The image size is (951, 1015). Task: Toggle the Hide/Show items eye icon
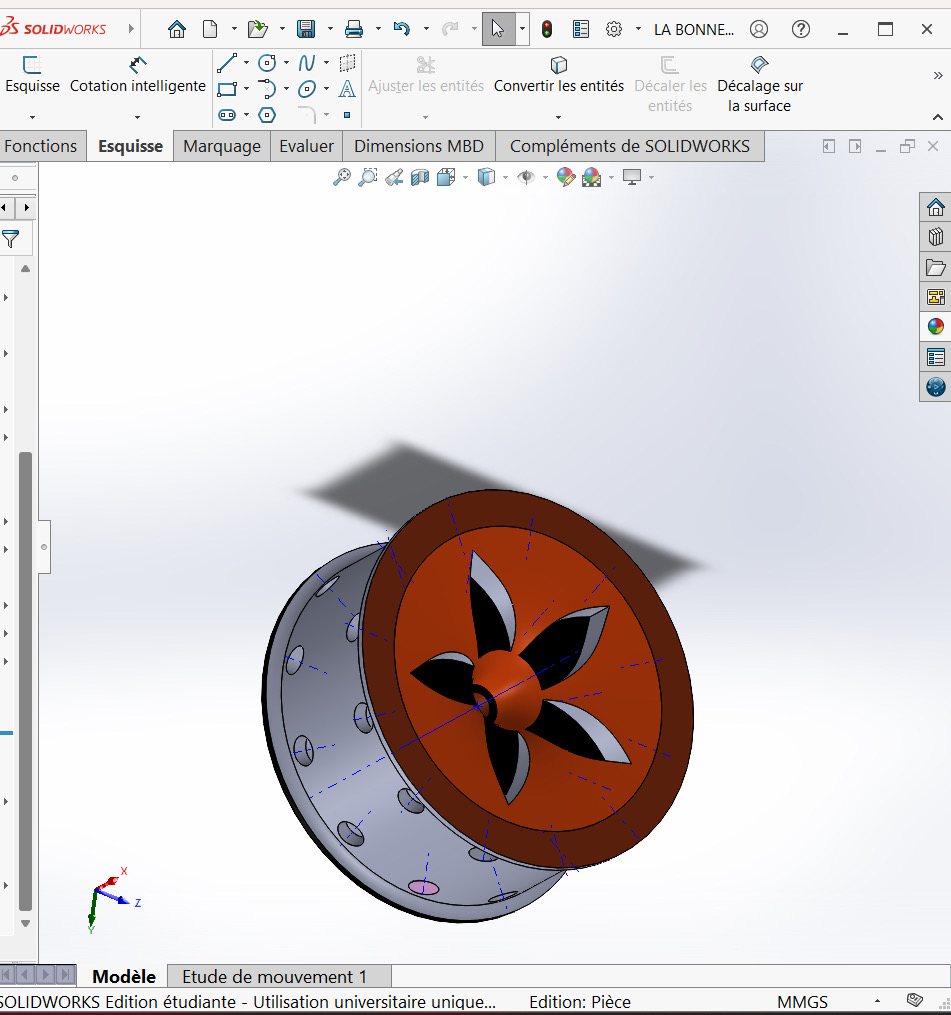tap(526, 177)
